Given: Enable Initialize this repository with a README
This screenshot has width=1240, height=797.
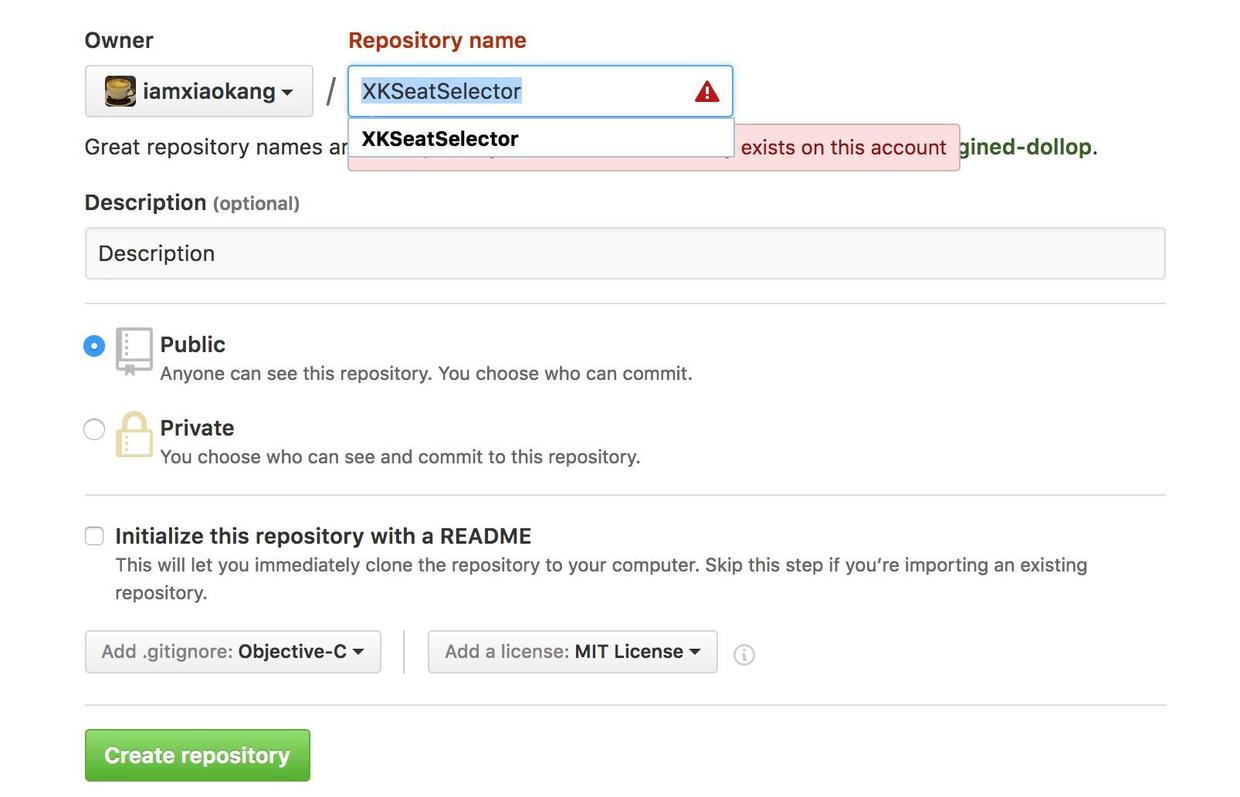Looking at the screenshot, I should 94,536.
